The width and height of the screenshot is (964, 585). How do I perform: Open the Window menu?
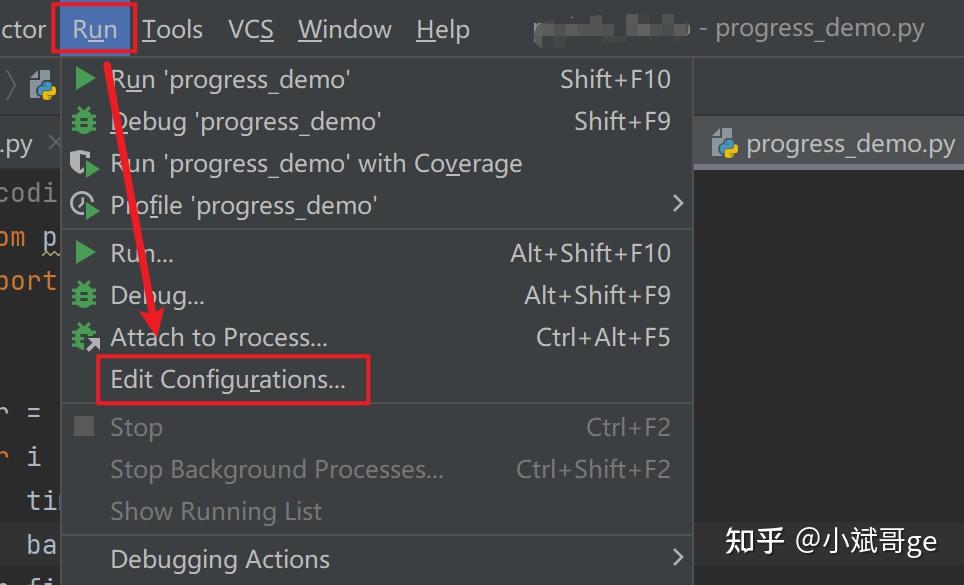tap(344, 29)
